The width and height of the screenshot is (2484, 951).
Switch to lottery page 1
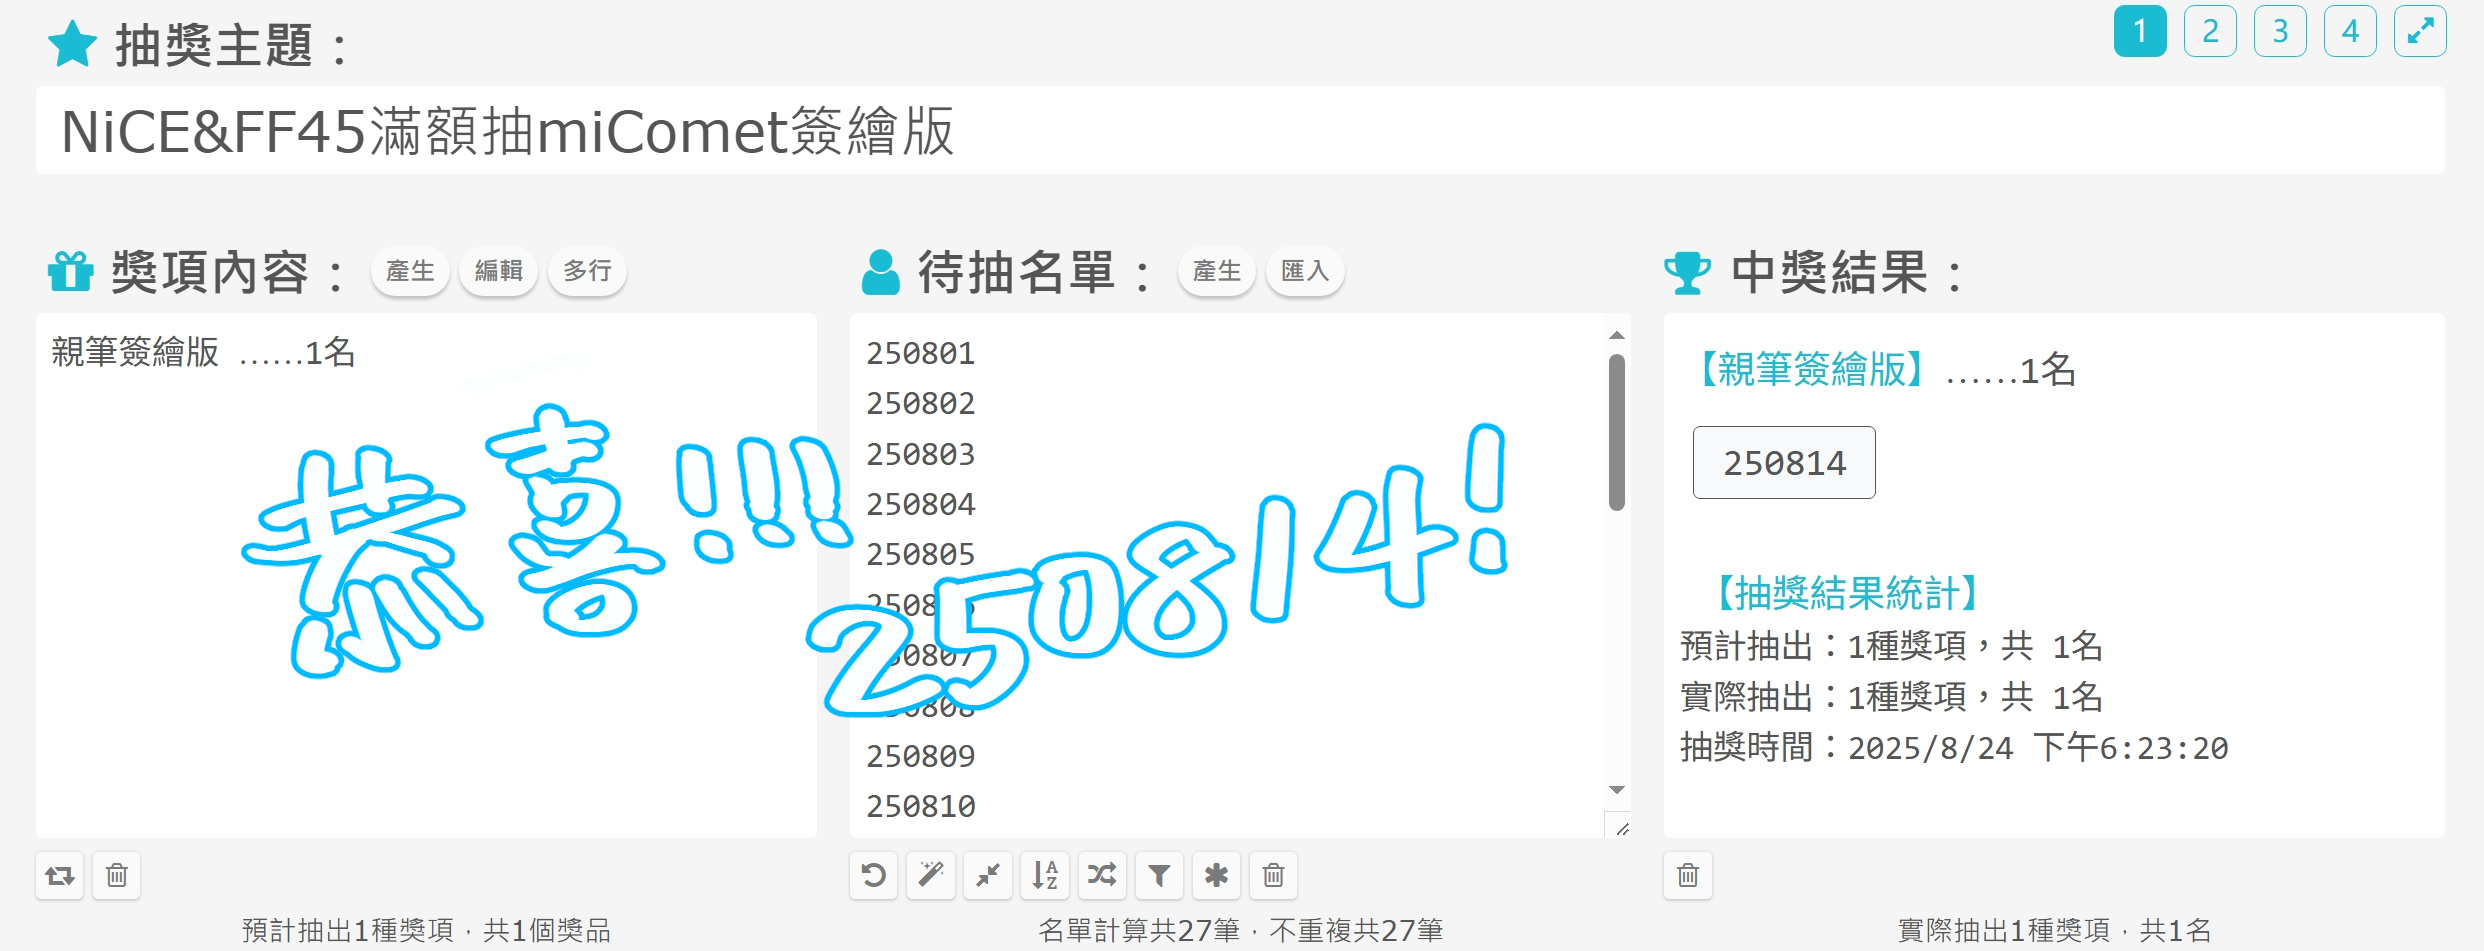(2140, 31)
